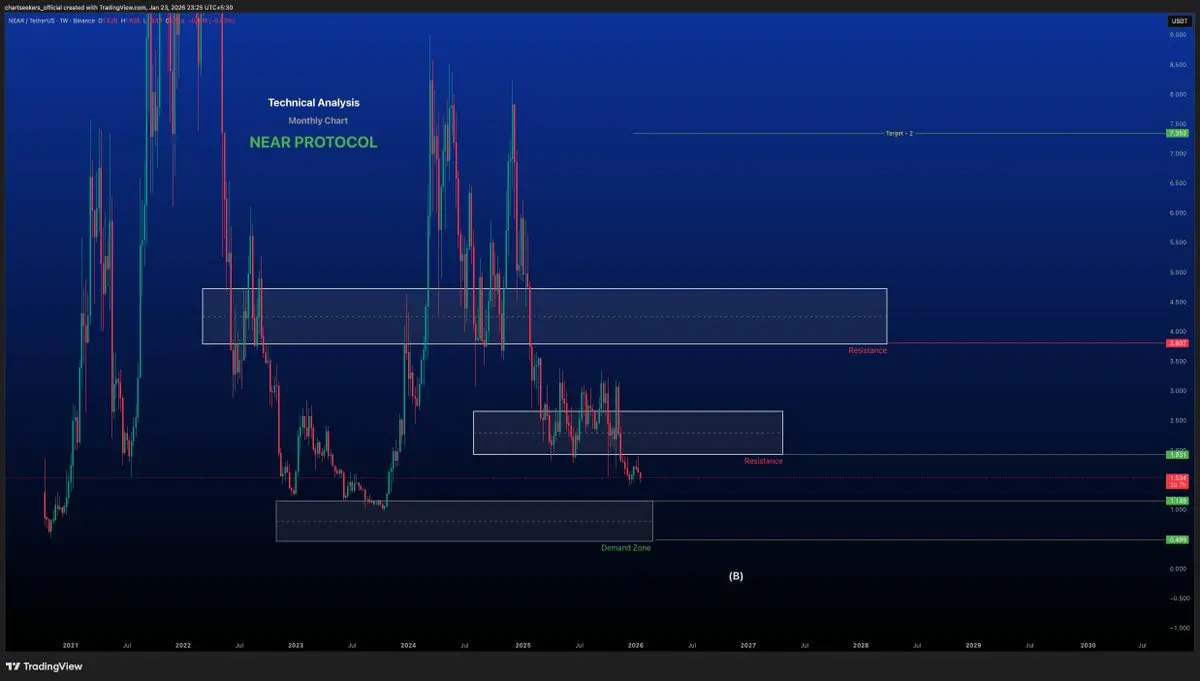Image resolution: width=1200 pixels, height=681 pixels.
Task: Click the Monthly Chart subtitle
Action: pyautogui.click(x=318, y=121)
